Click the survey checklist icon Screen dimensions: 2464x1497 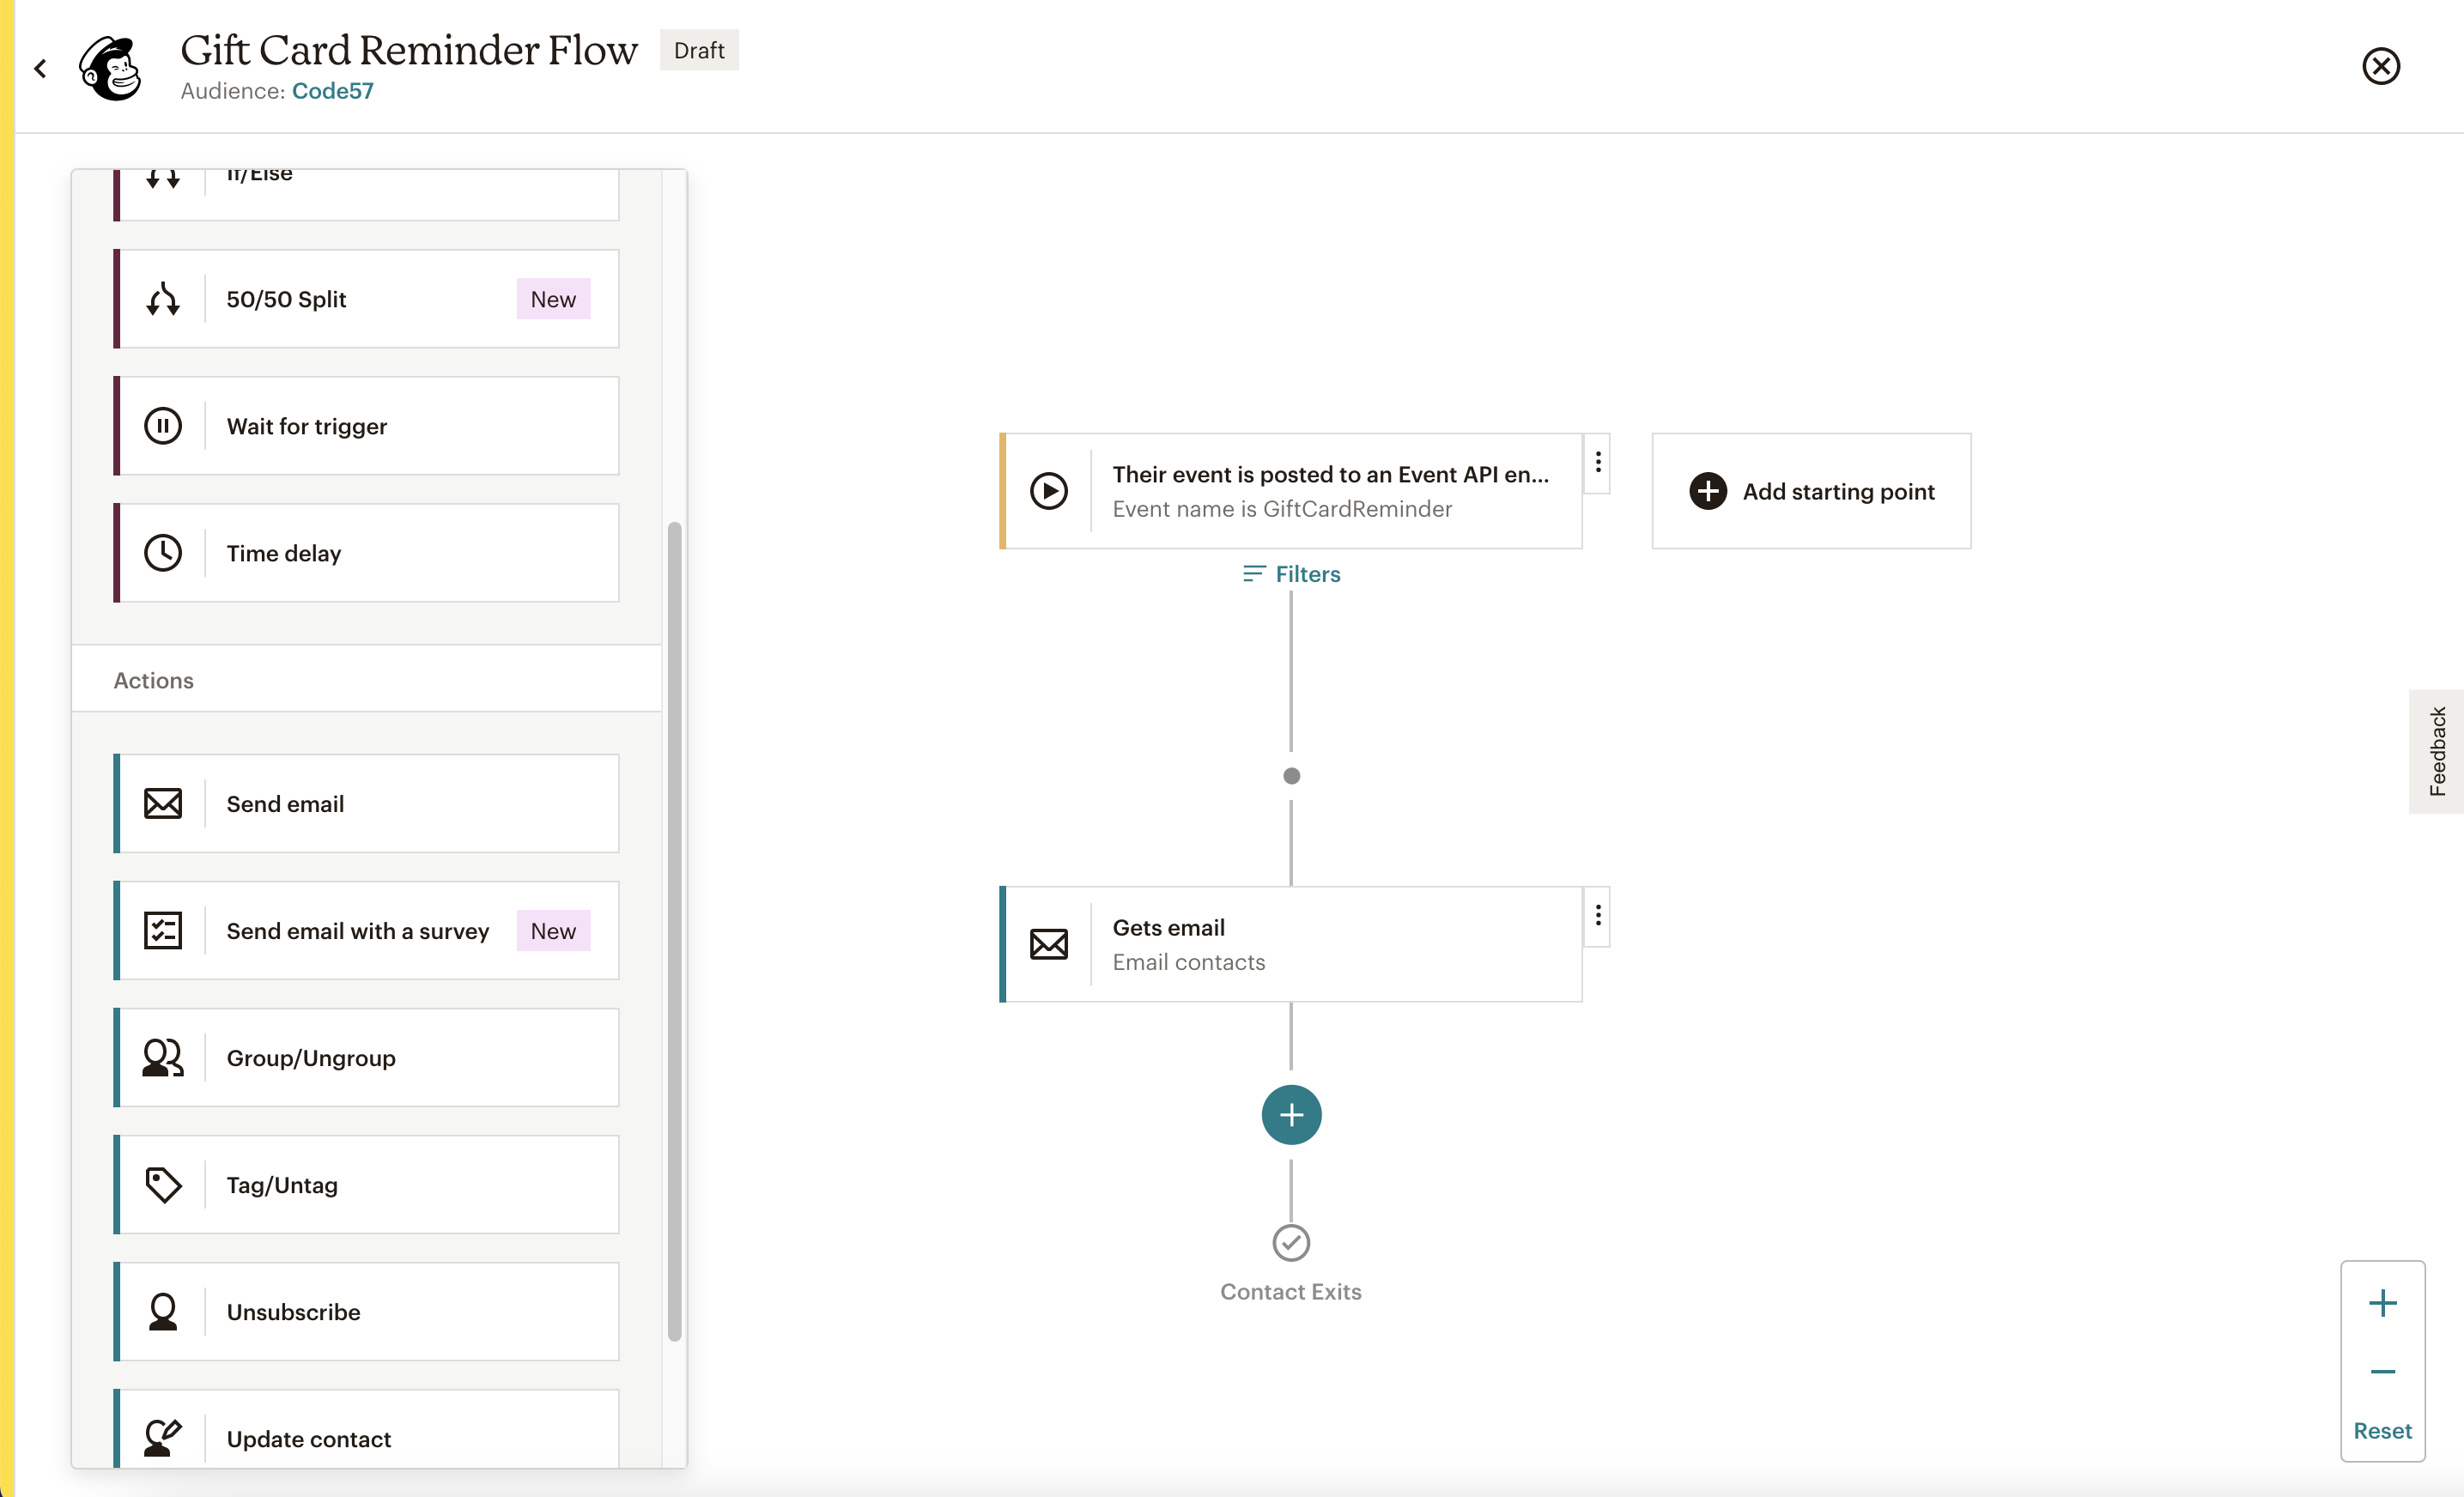162,931
